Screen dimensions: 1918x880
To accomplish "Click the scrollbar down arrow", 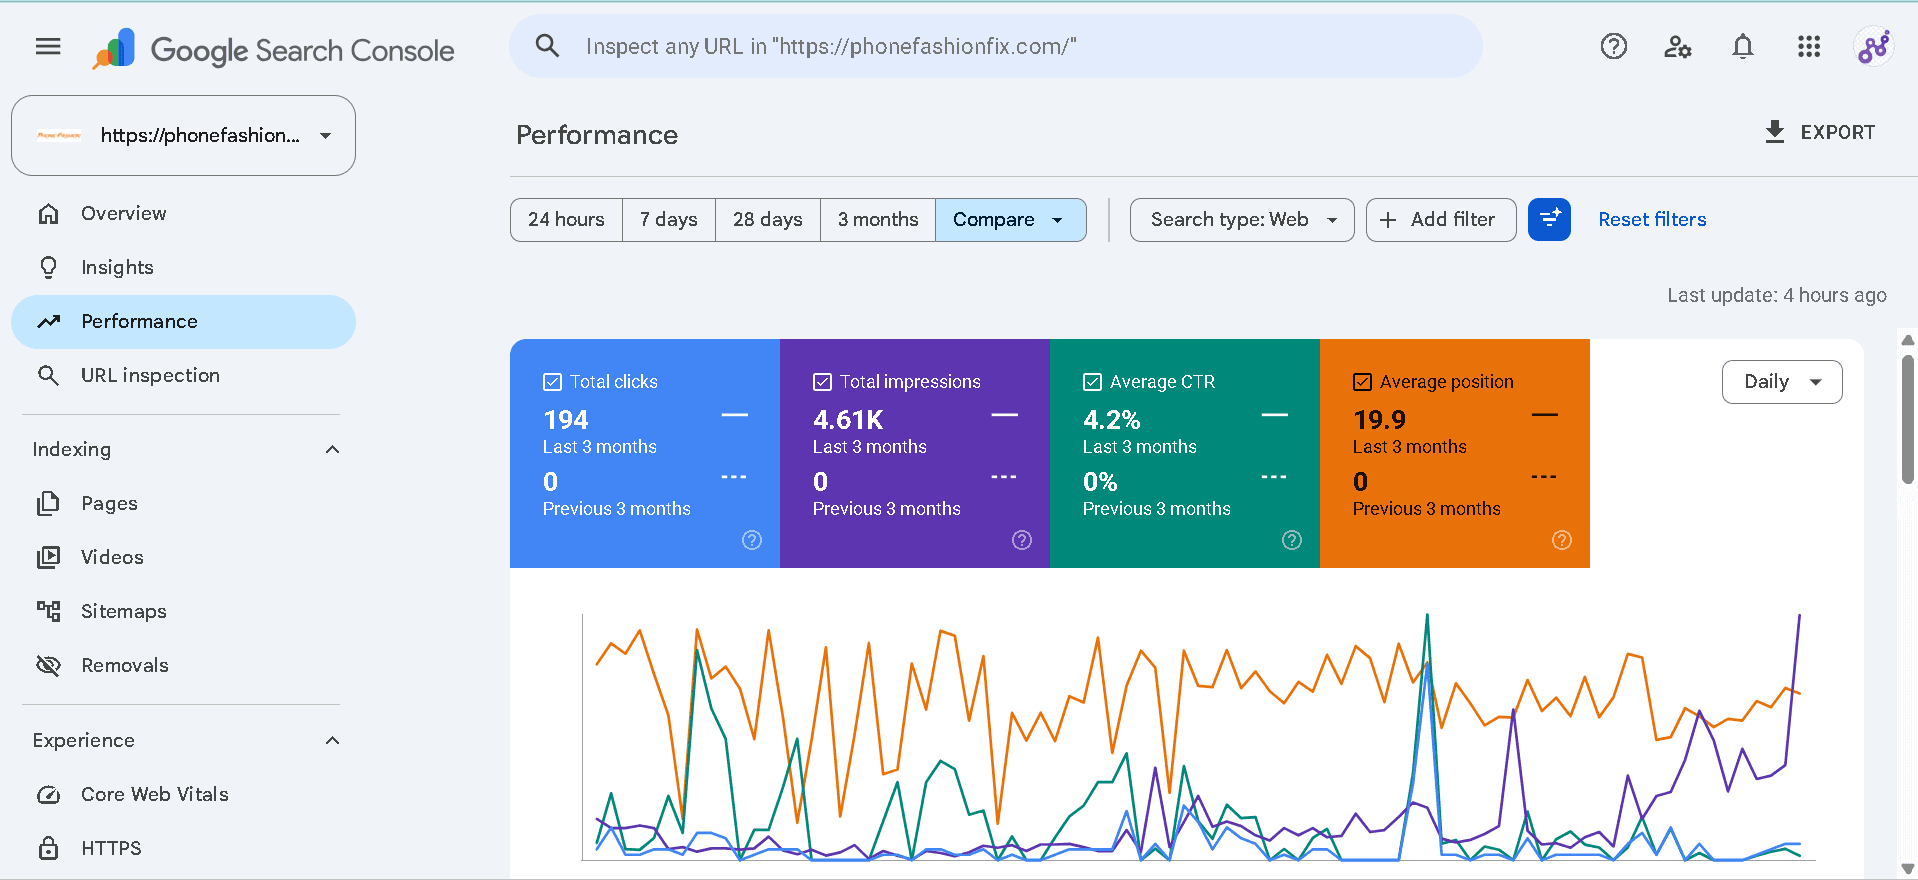I will [1908, 868].
